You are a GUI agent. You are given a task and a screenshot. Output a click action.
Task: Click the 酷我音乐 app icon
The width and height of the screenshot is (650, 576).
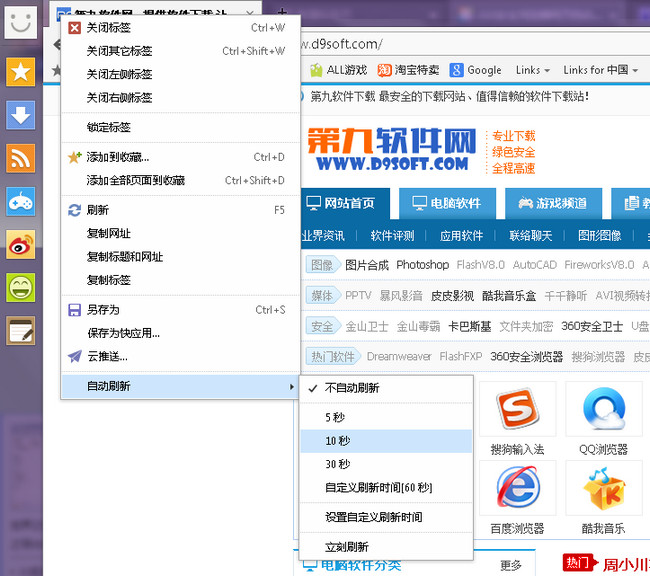(x=604, y=488)
